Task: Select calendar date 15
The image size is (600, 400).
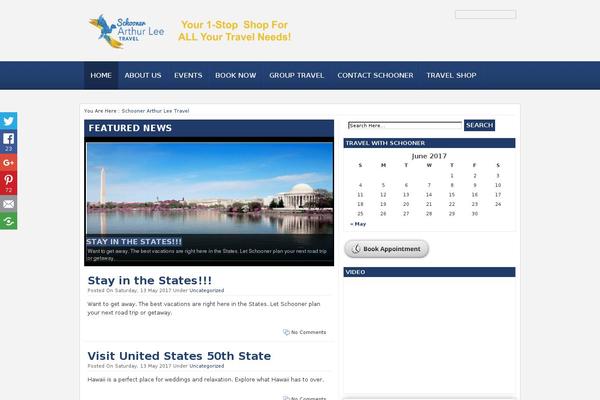Action: [452, 195]
